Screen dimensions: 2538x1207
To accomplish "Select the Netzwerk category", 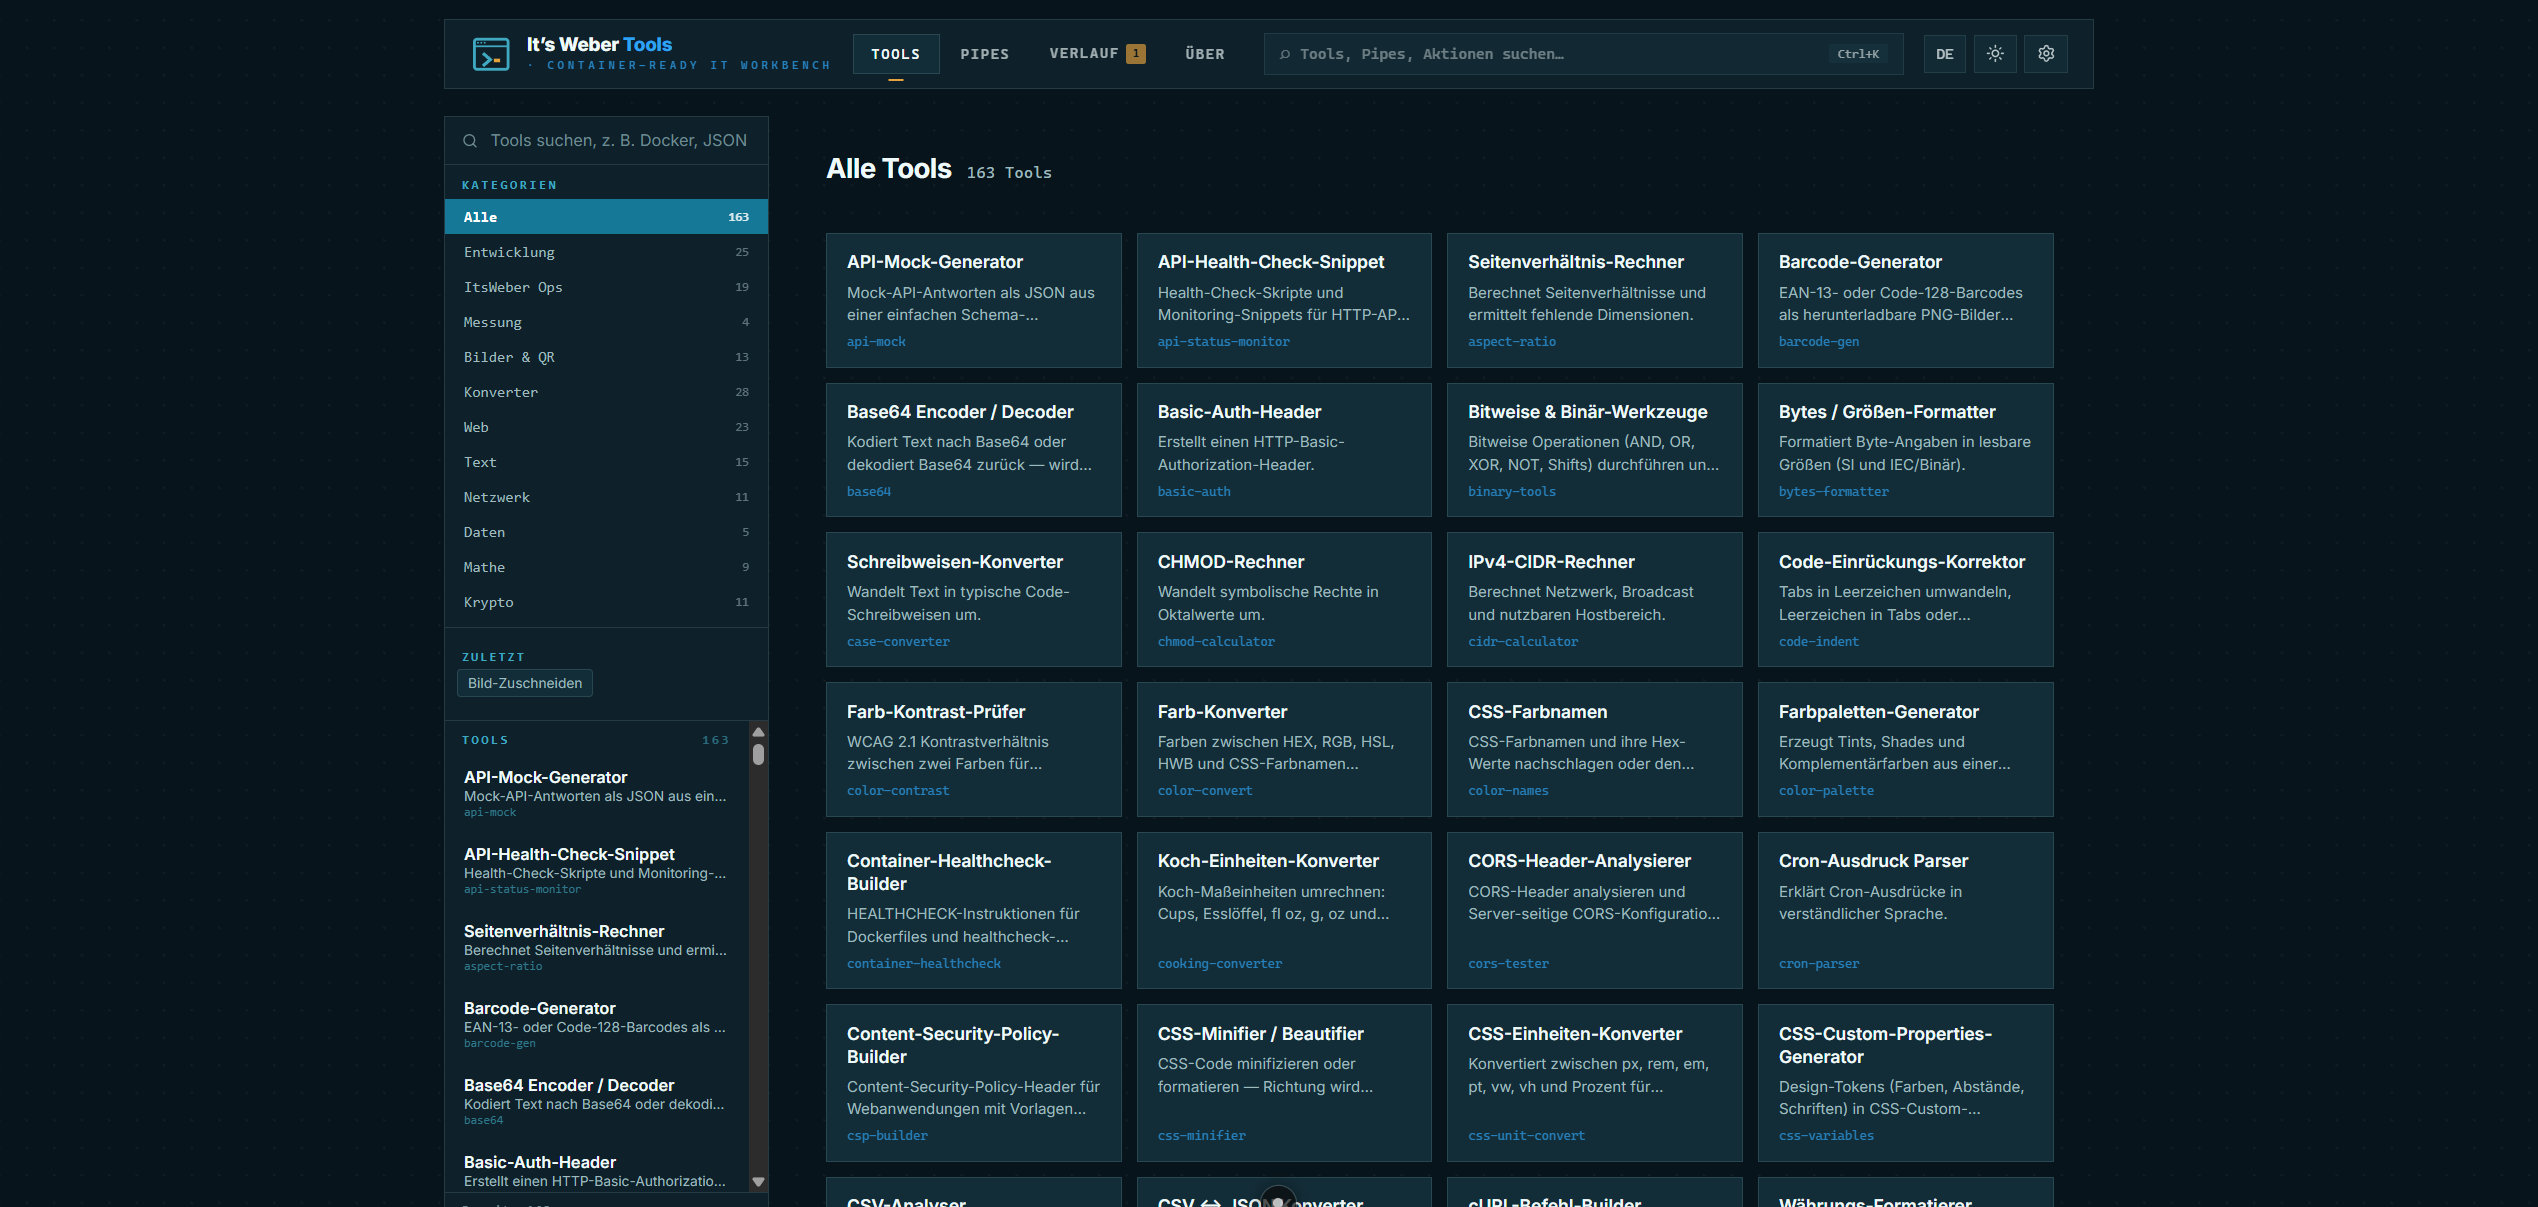I will click(606, 497).
